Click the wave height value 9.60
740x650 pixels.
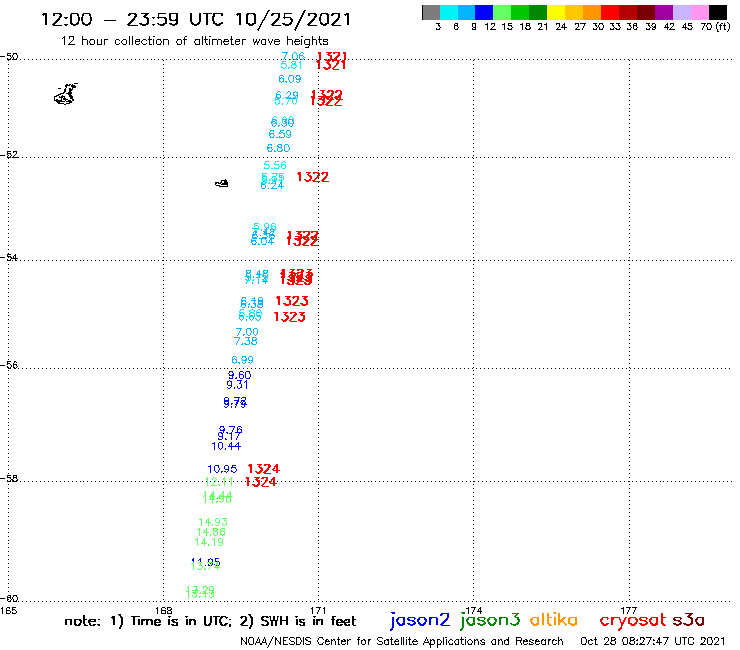click(239, 375)
